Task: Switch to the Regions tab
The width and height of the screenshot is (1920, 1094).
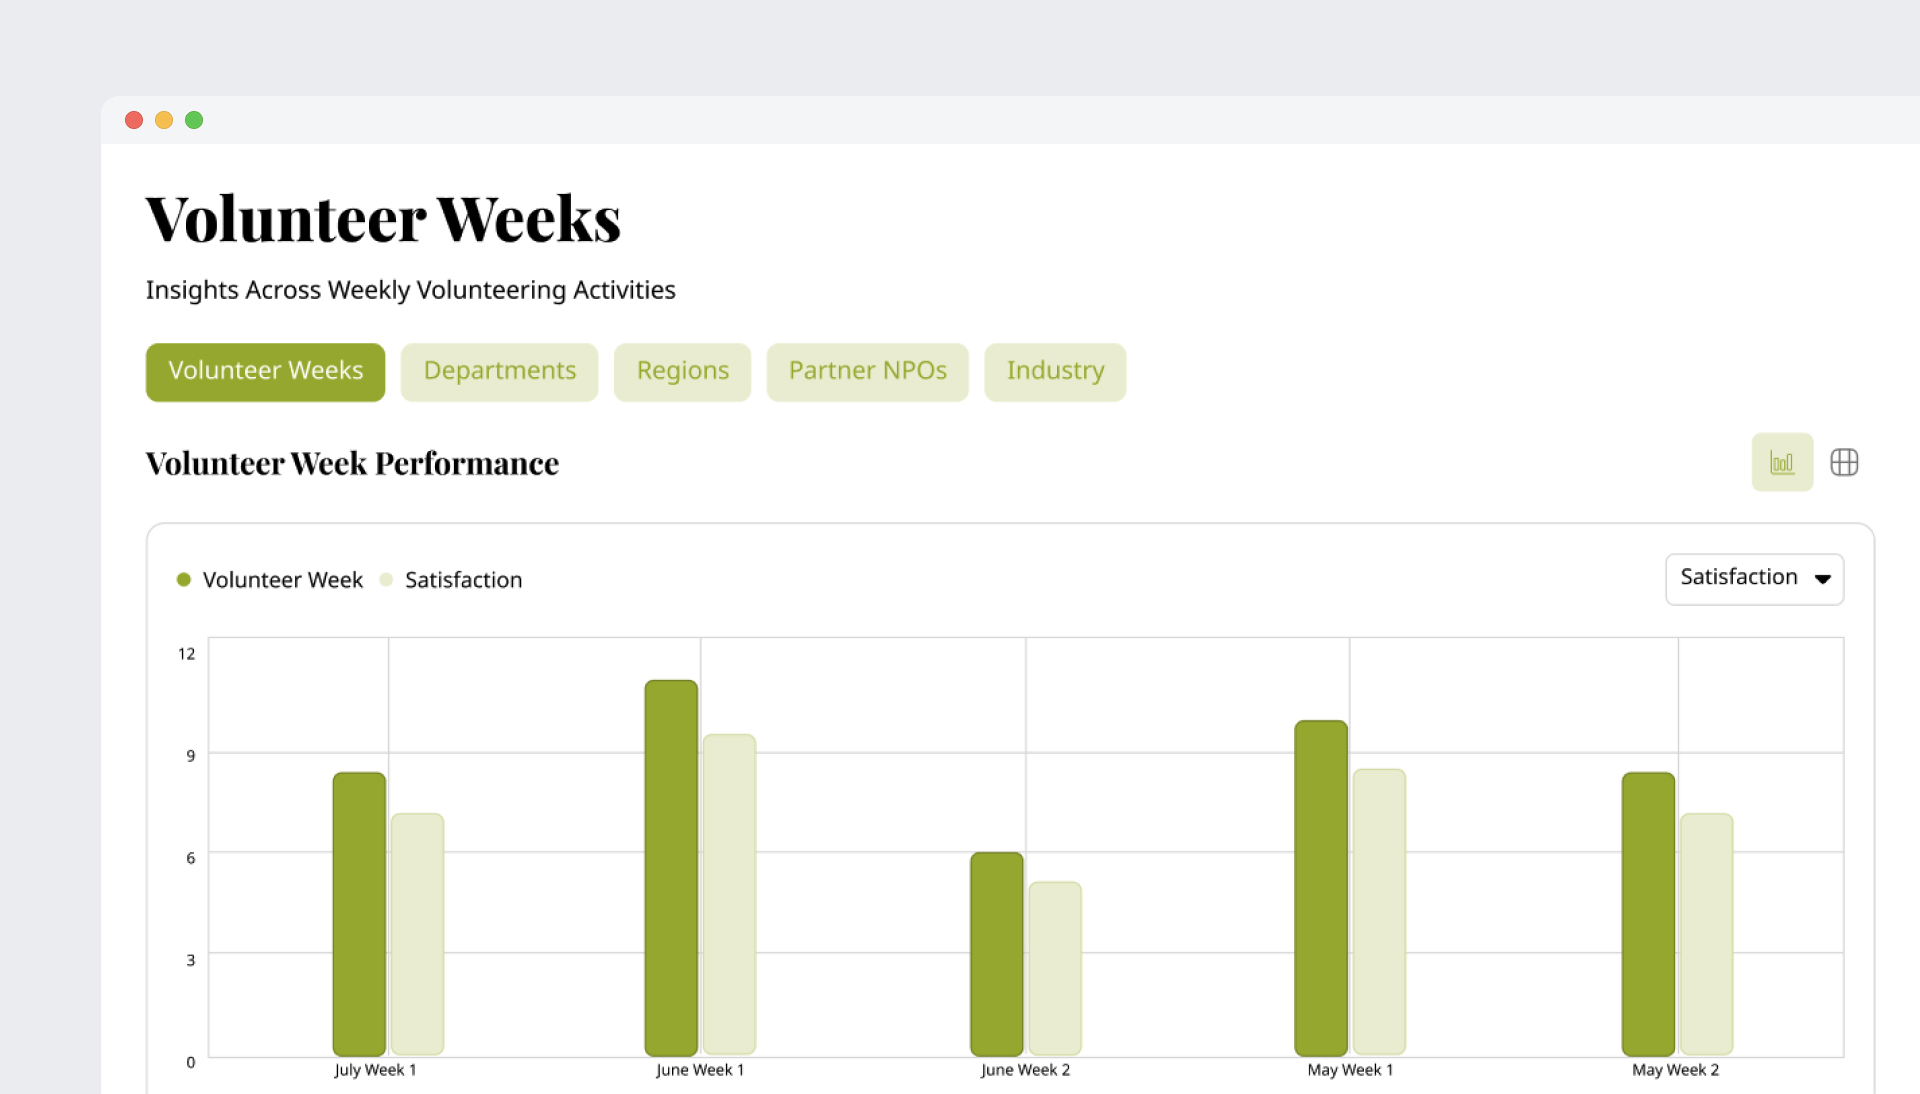Action: click(682, 371)
